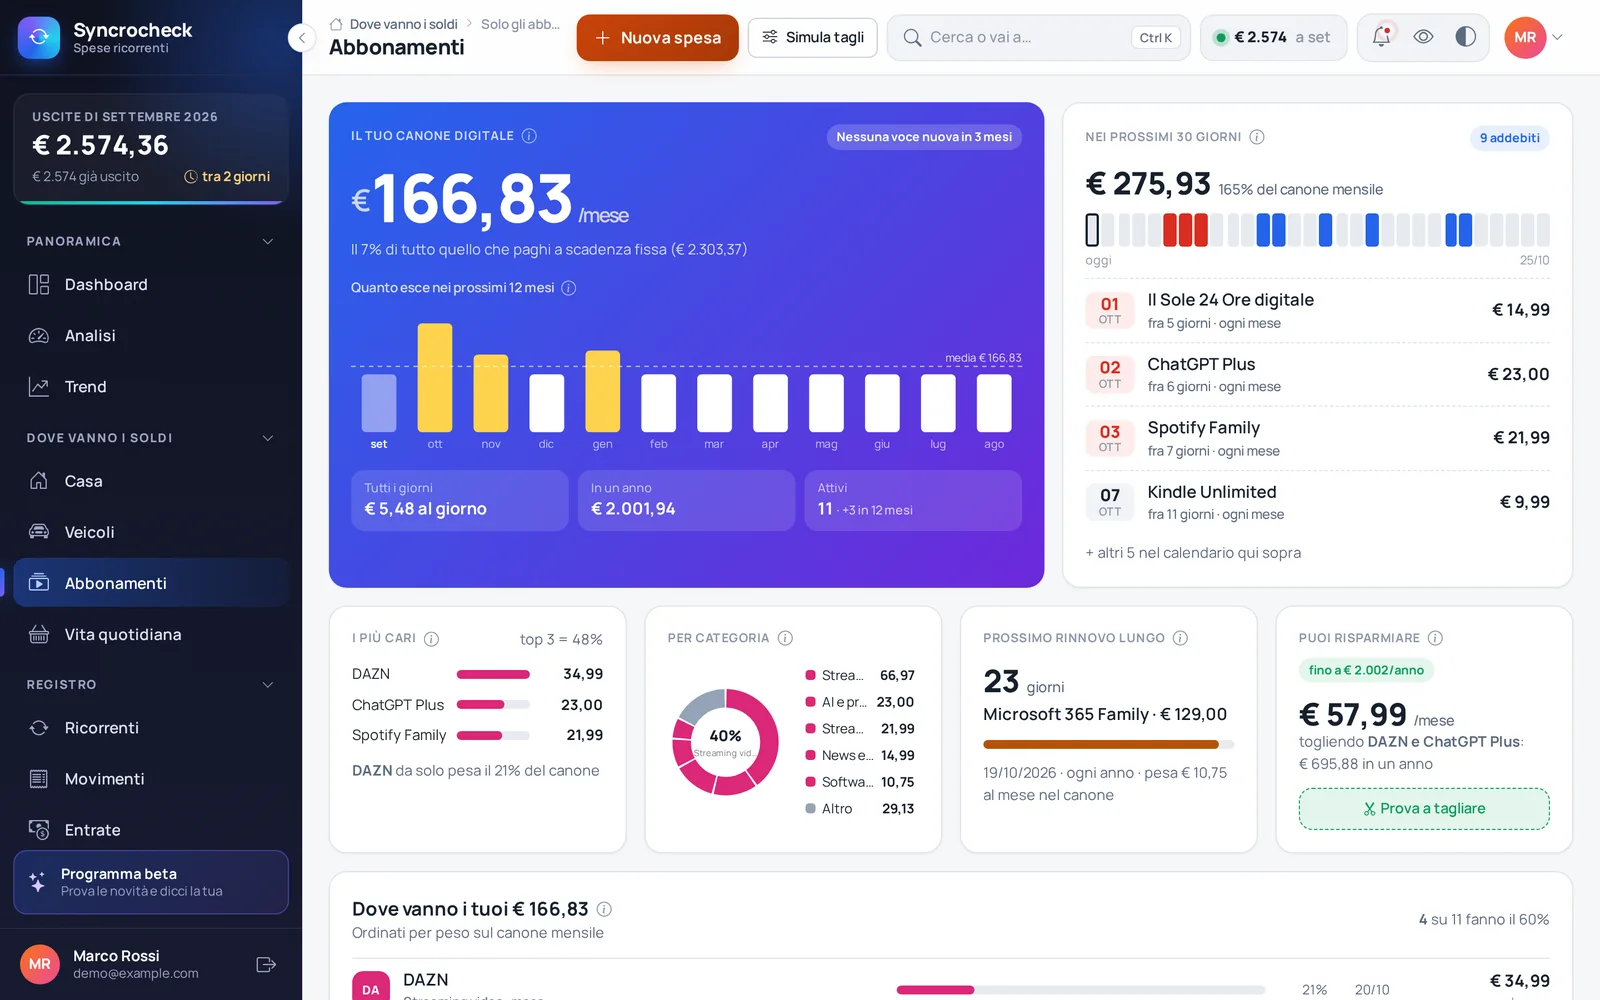Open the Spotify Family upcoming charge row
The height and width of the screenshot is (1000, 1600).
[x=1317, y=438]
